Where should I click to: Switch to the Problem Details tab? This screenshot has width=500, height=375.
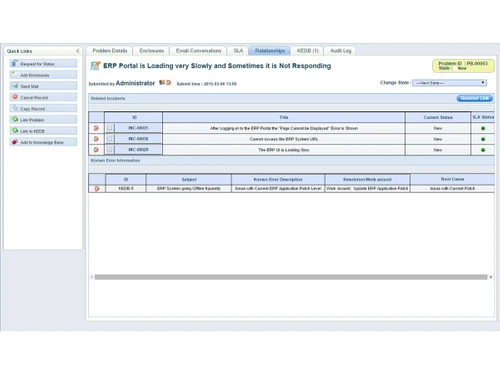click(x=110, y=51)
